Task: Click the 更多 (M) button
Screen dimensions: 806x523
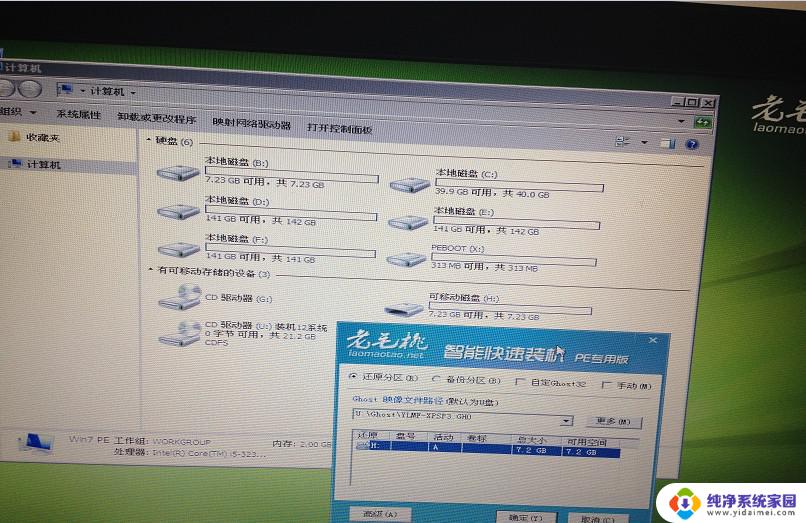Action: [x=614, y=422]
